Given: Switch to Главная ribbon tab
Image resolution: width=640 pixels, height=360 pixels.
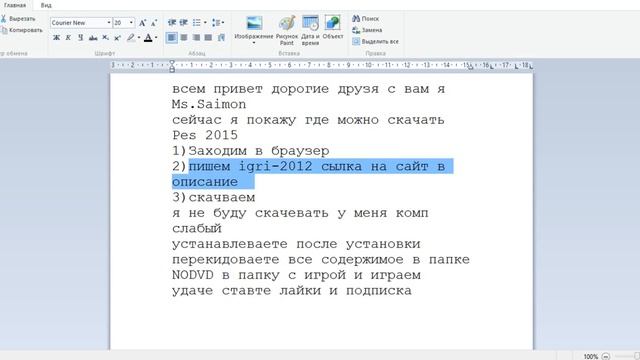Looking at the screenshot, I should click(x=15, y=5).
